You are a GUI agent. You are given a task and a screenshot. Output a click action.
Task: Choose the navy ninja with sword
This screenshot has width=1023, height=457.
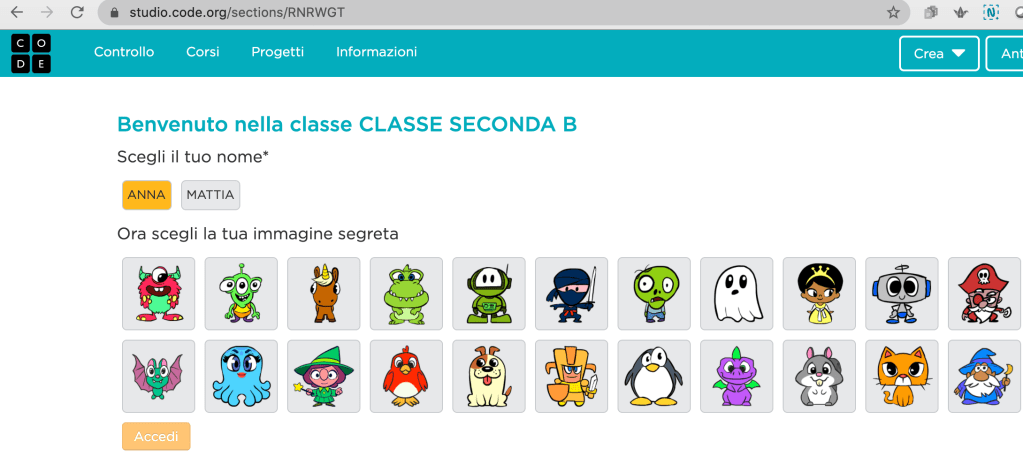point(572,294)
